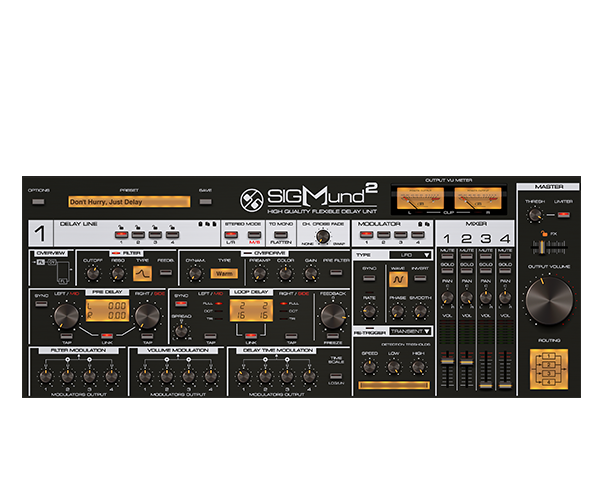Open the filter TYPE curve display
This screenshot has width=600, height=493.
(142, 273)
